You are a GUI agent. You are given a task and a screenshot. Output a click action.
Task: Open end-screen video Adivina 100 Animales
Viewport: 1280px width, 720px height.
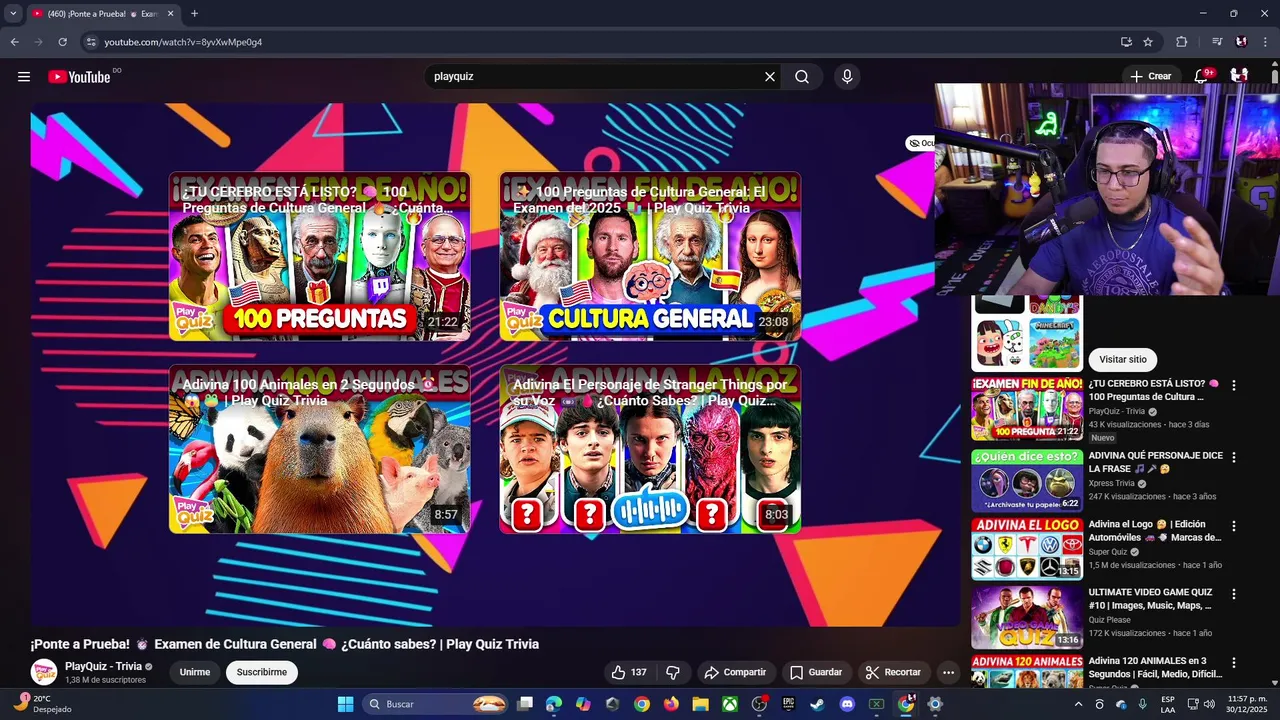[x=320, y=449]
